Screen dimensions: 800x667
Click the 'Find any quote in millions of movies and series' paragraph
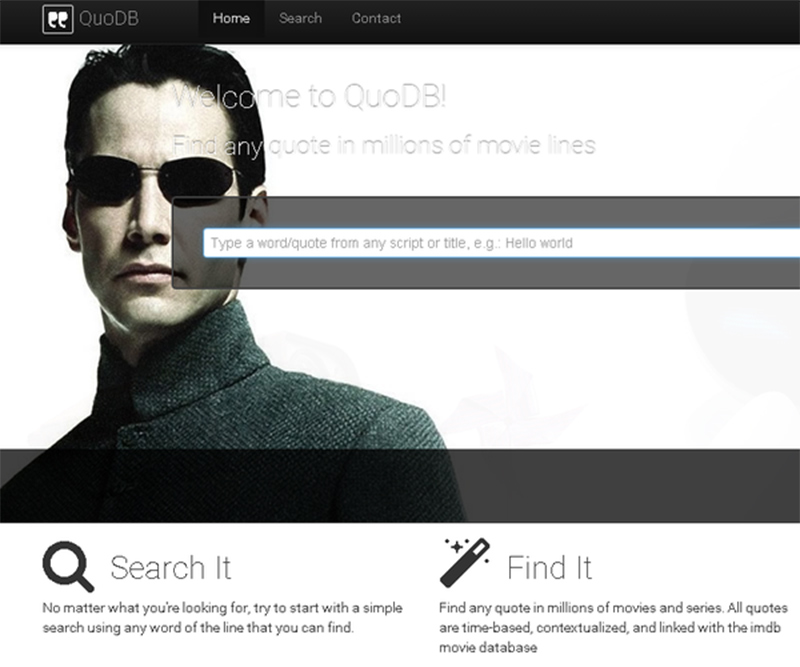coord(613,628)
